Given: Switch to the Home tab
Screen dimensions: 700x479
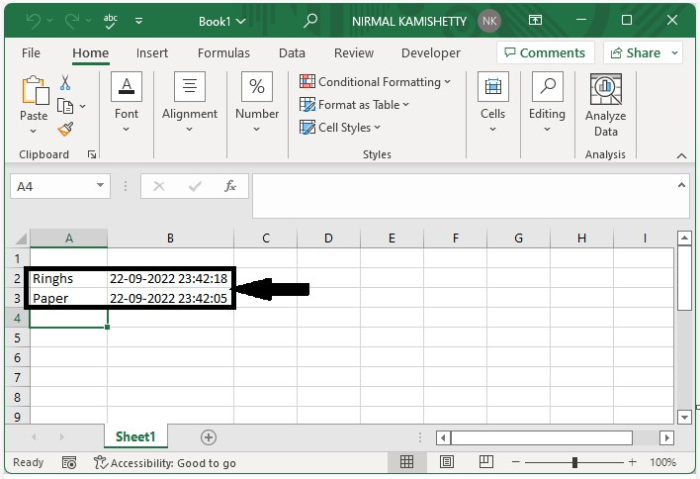Looking at the screenshot, I should 91,53.
